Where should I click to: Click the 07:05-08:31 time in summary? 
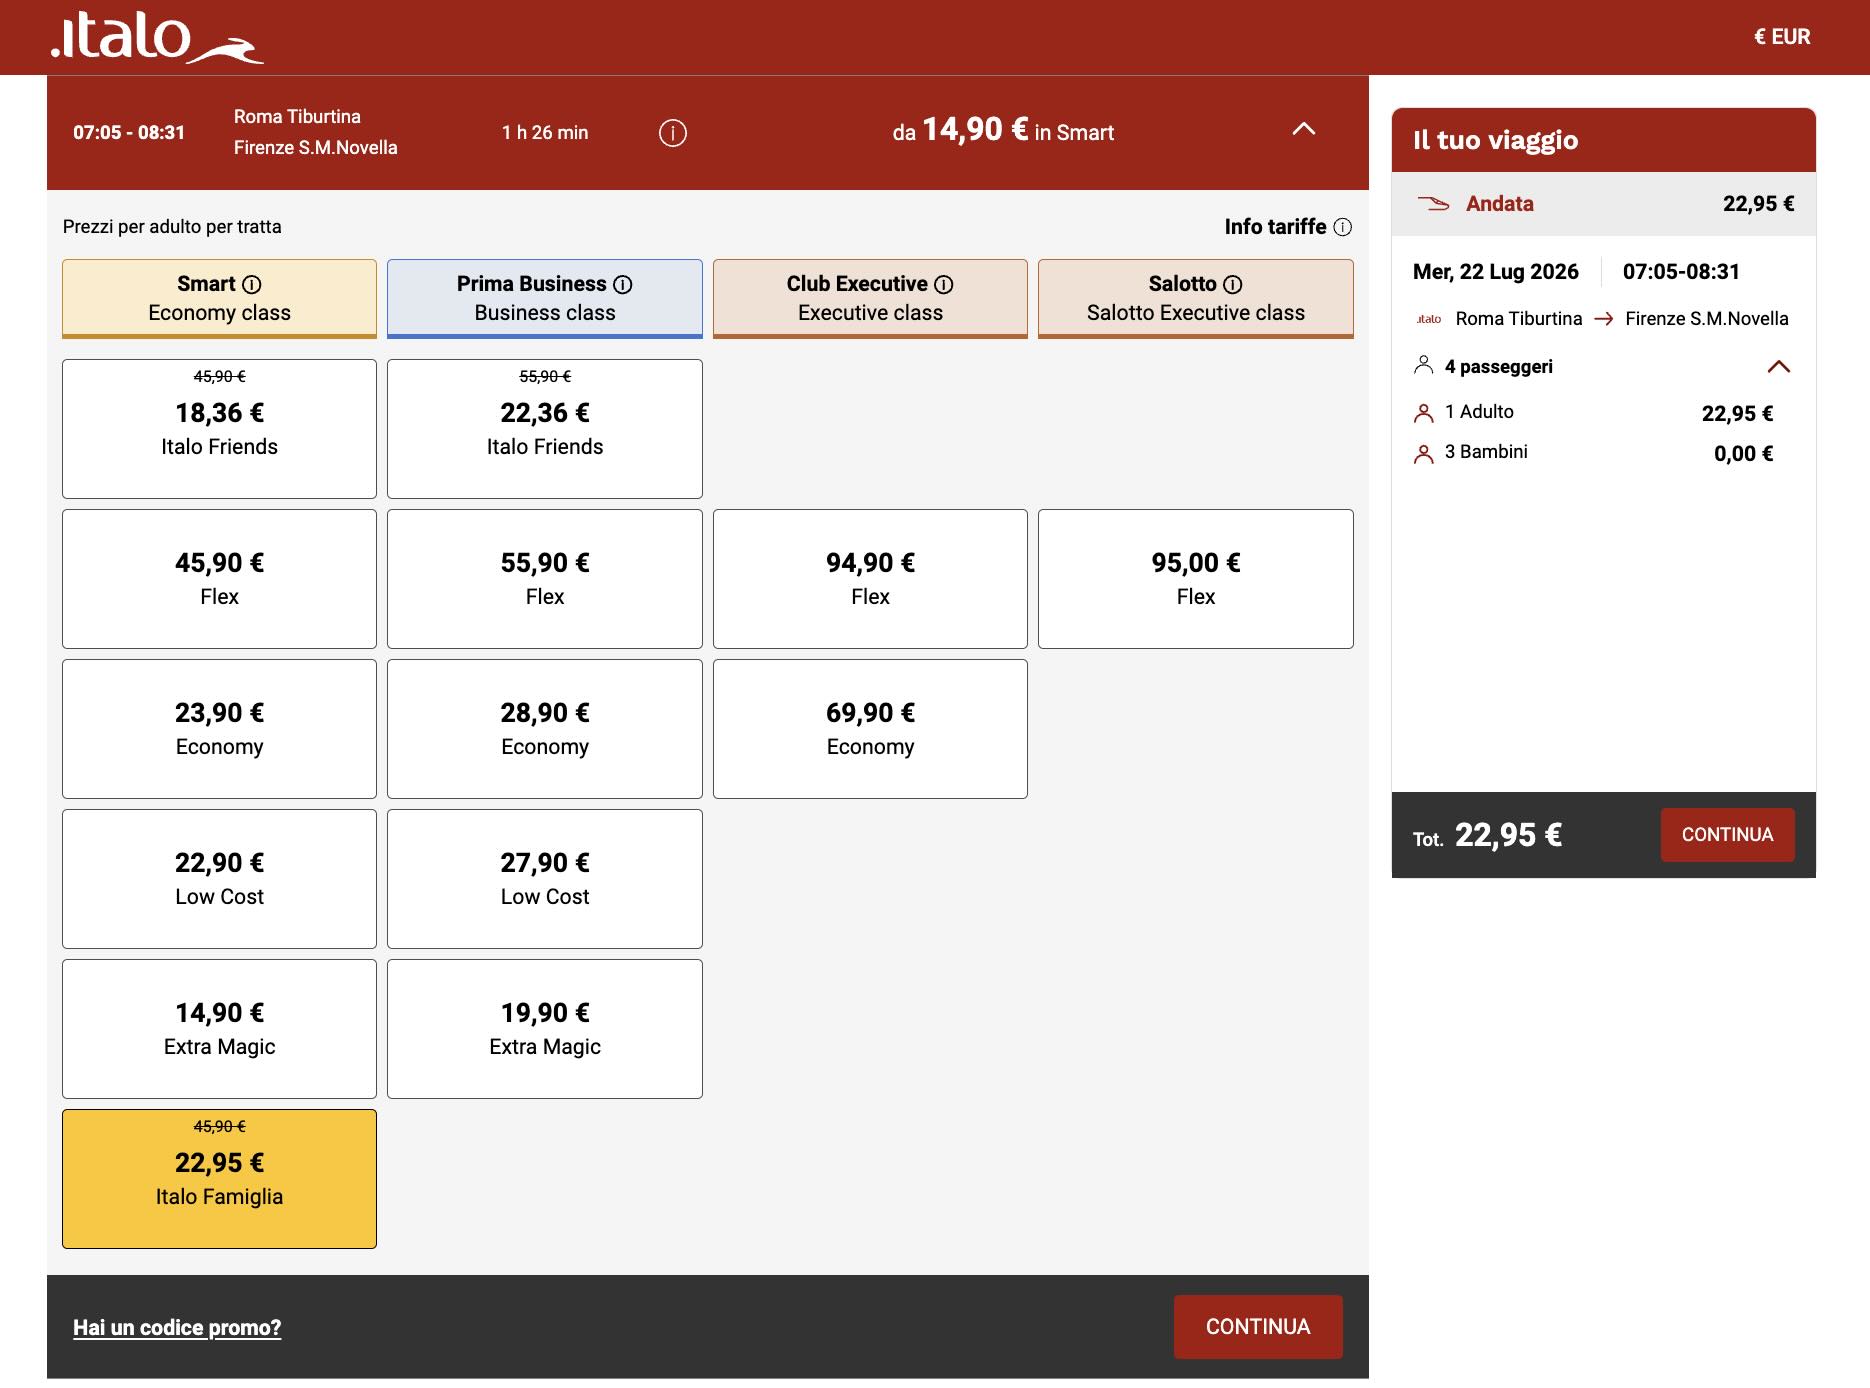(1682, 272)
